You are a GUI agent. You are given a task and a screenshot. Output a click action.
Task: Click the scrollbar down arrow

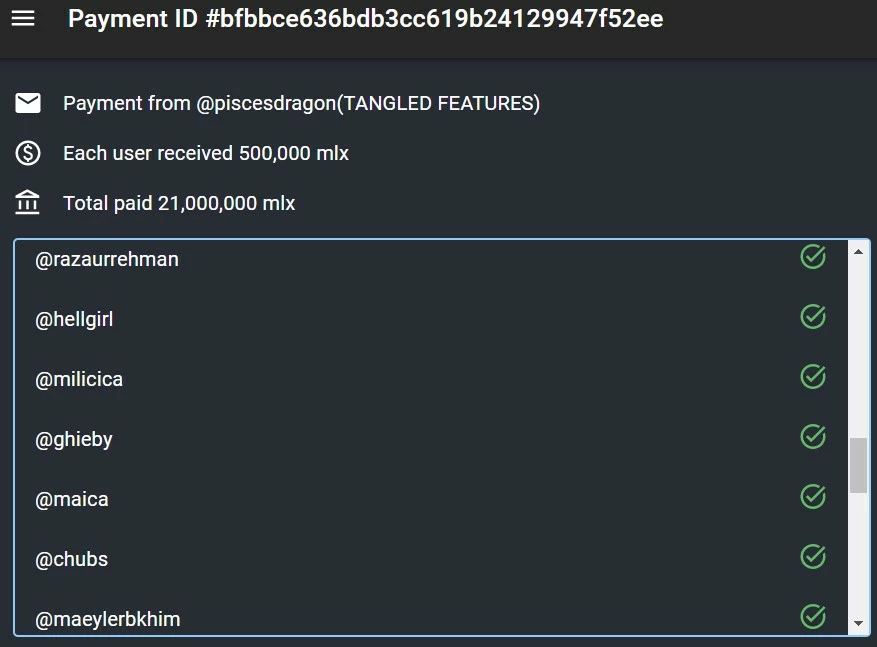858,623
